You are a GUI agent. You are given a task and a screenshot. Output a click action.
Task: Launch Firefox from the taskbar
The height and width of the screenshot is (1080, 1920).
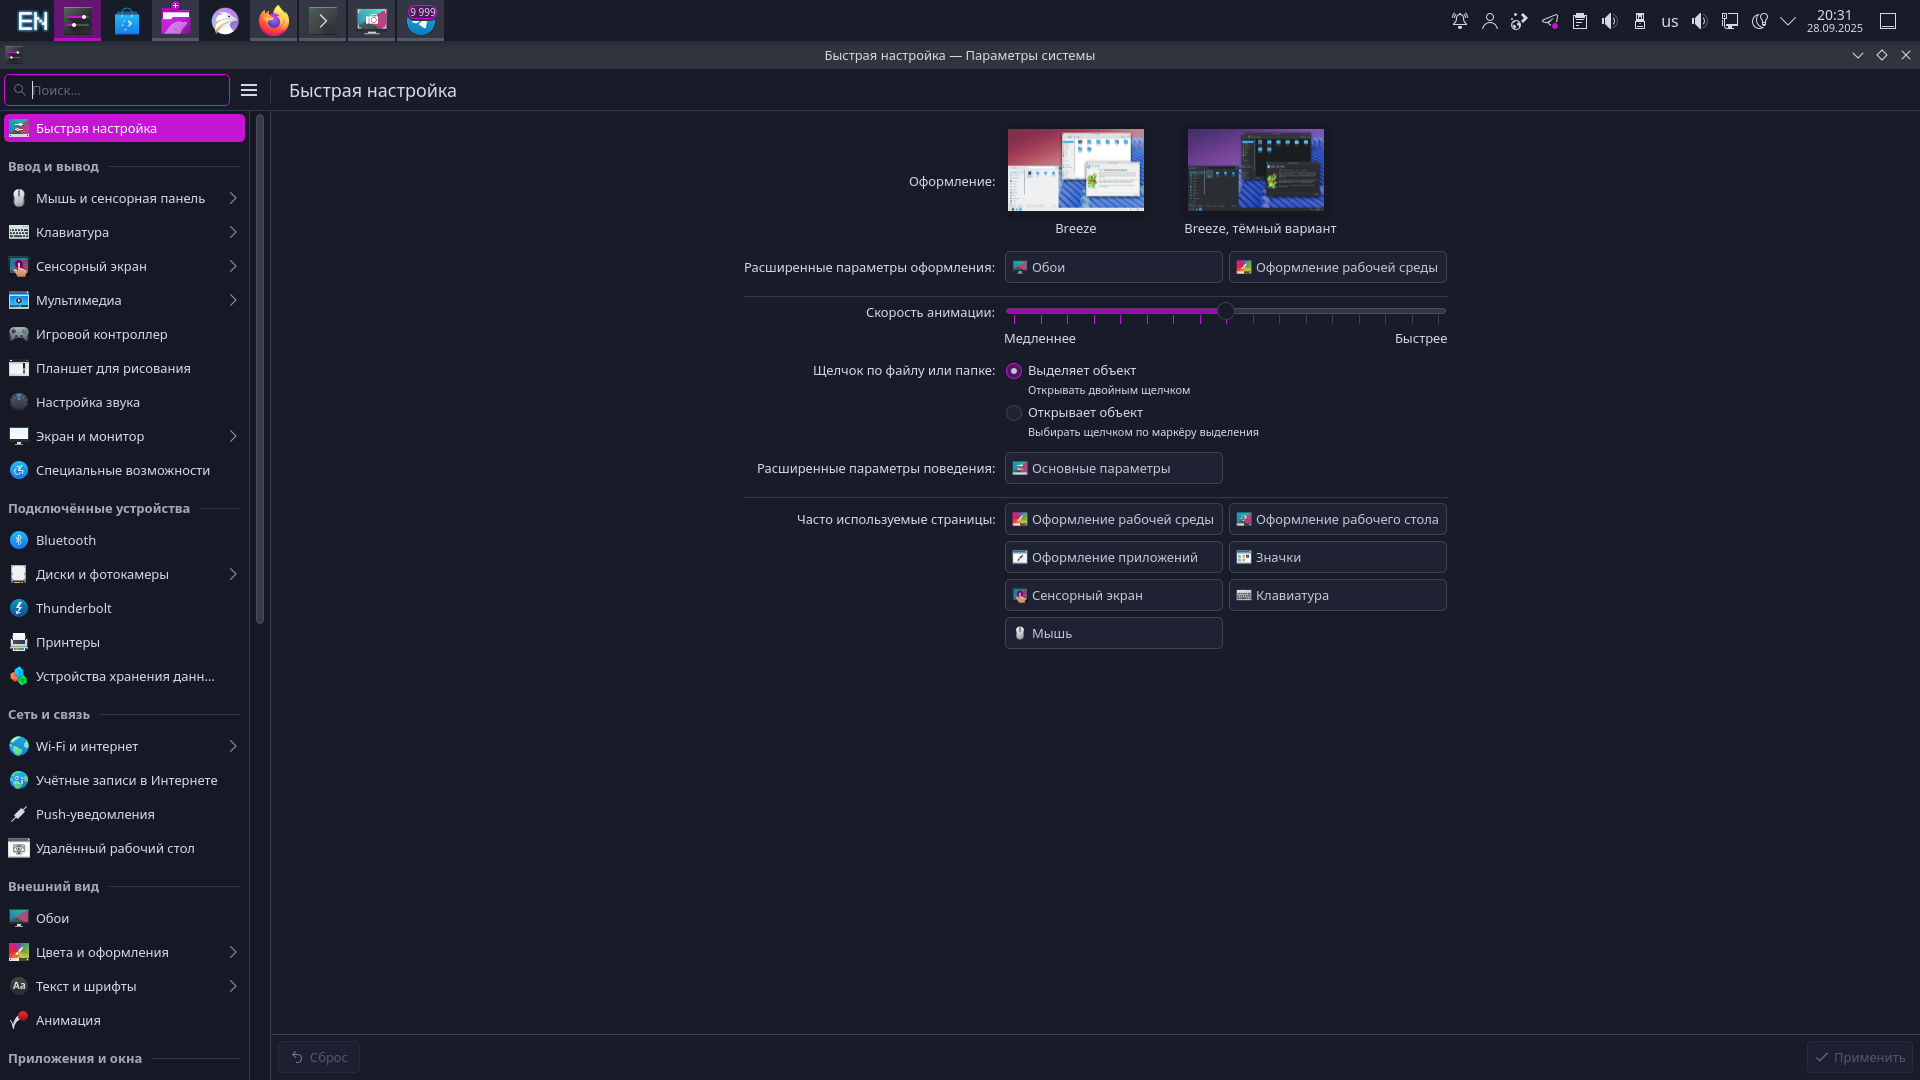coord(273,20)
